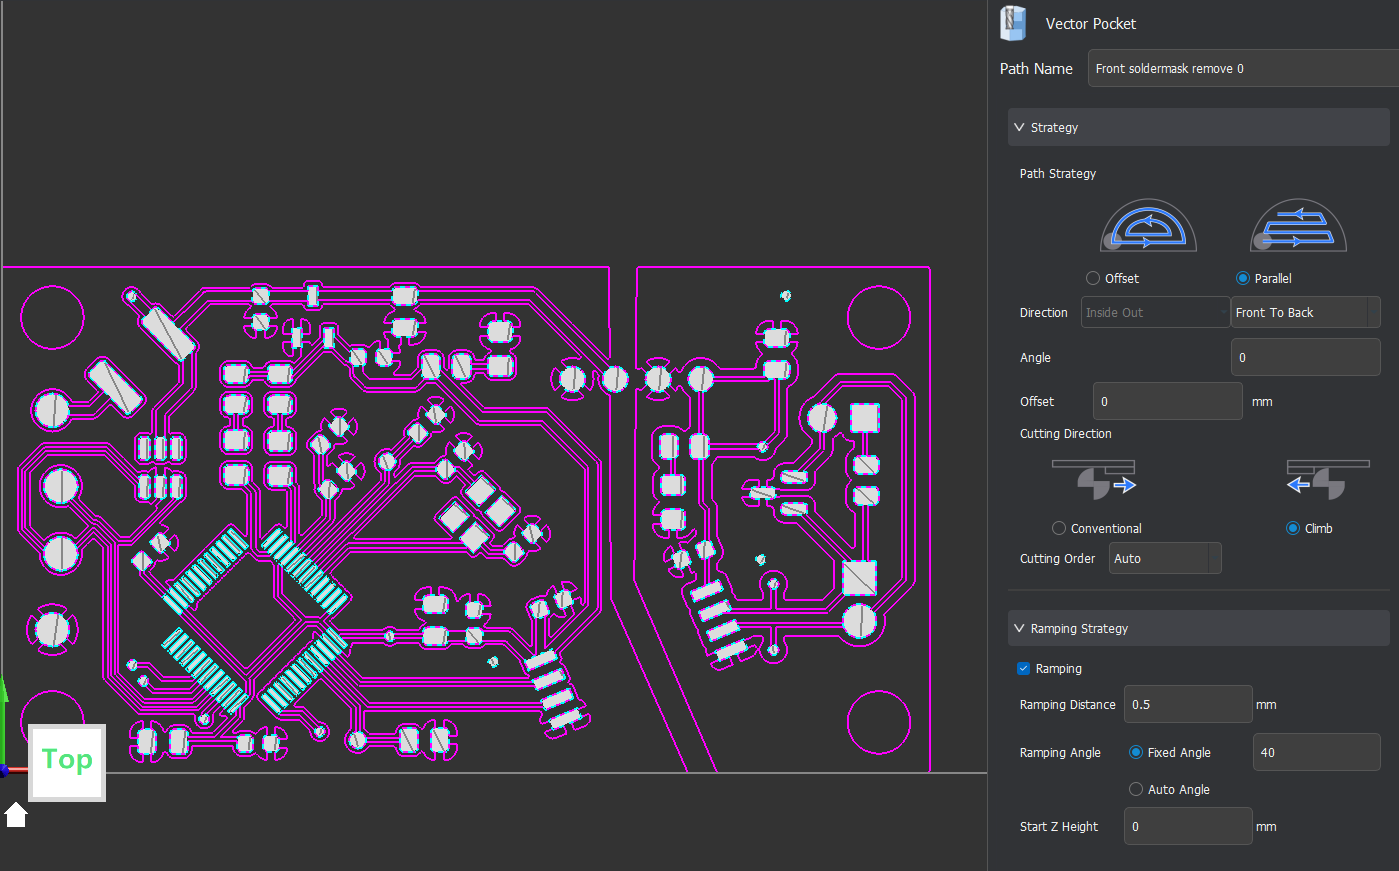This screenshot has height=871, width=1399.
Task: Collapse the Strategy section
Action: tap(1019, 127)
